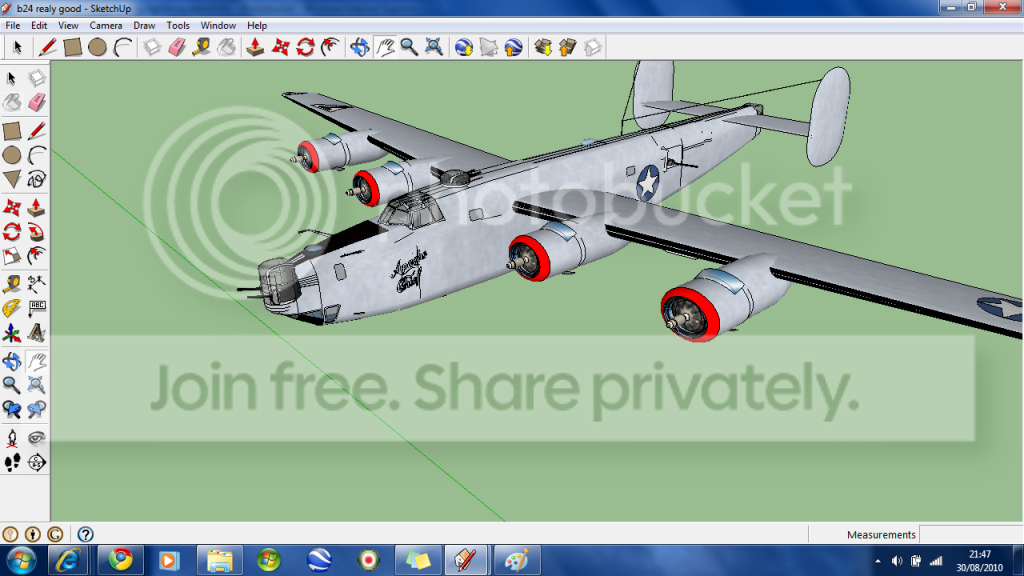Select the Walk footprints tool
The width and height of the screenshot is (1024, 576).
(x=12, y=462)
